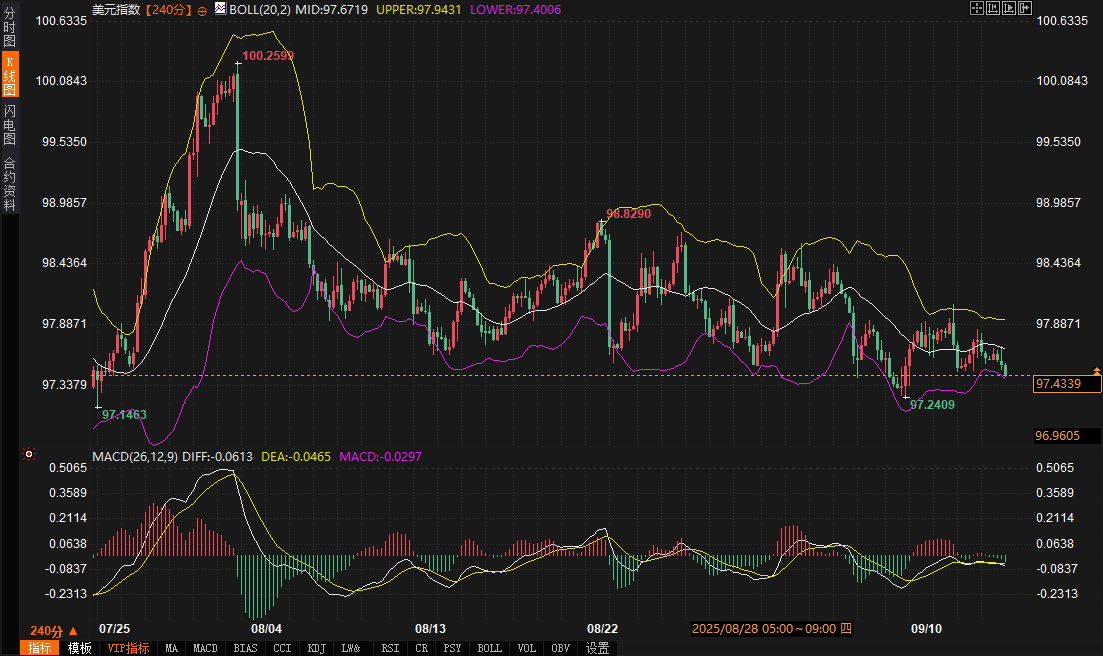Apply the KDJ indicator

tap(317, 648)
